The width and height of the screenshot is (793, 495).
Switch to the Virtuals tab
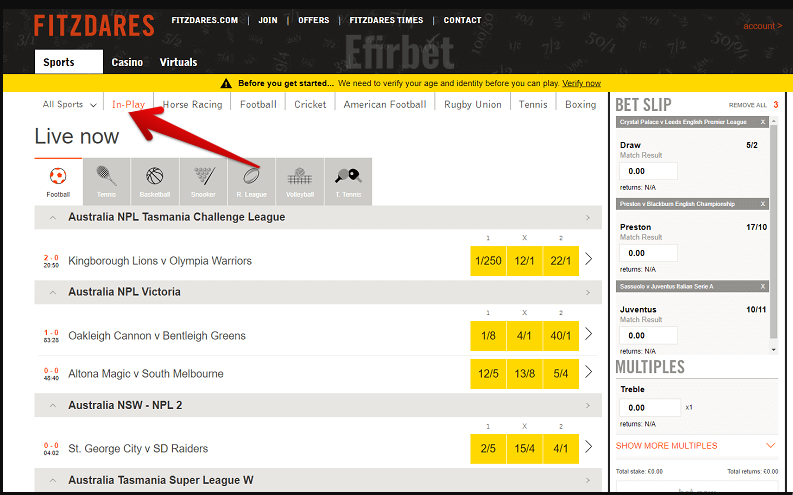click(x=179, y=62)
